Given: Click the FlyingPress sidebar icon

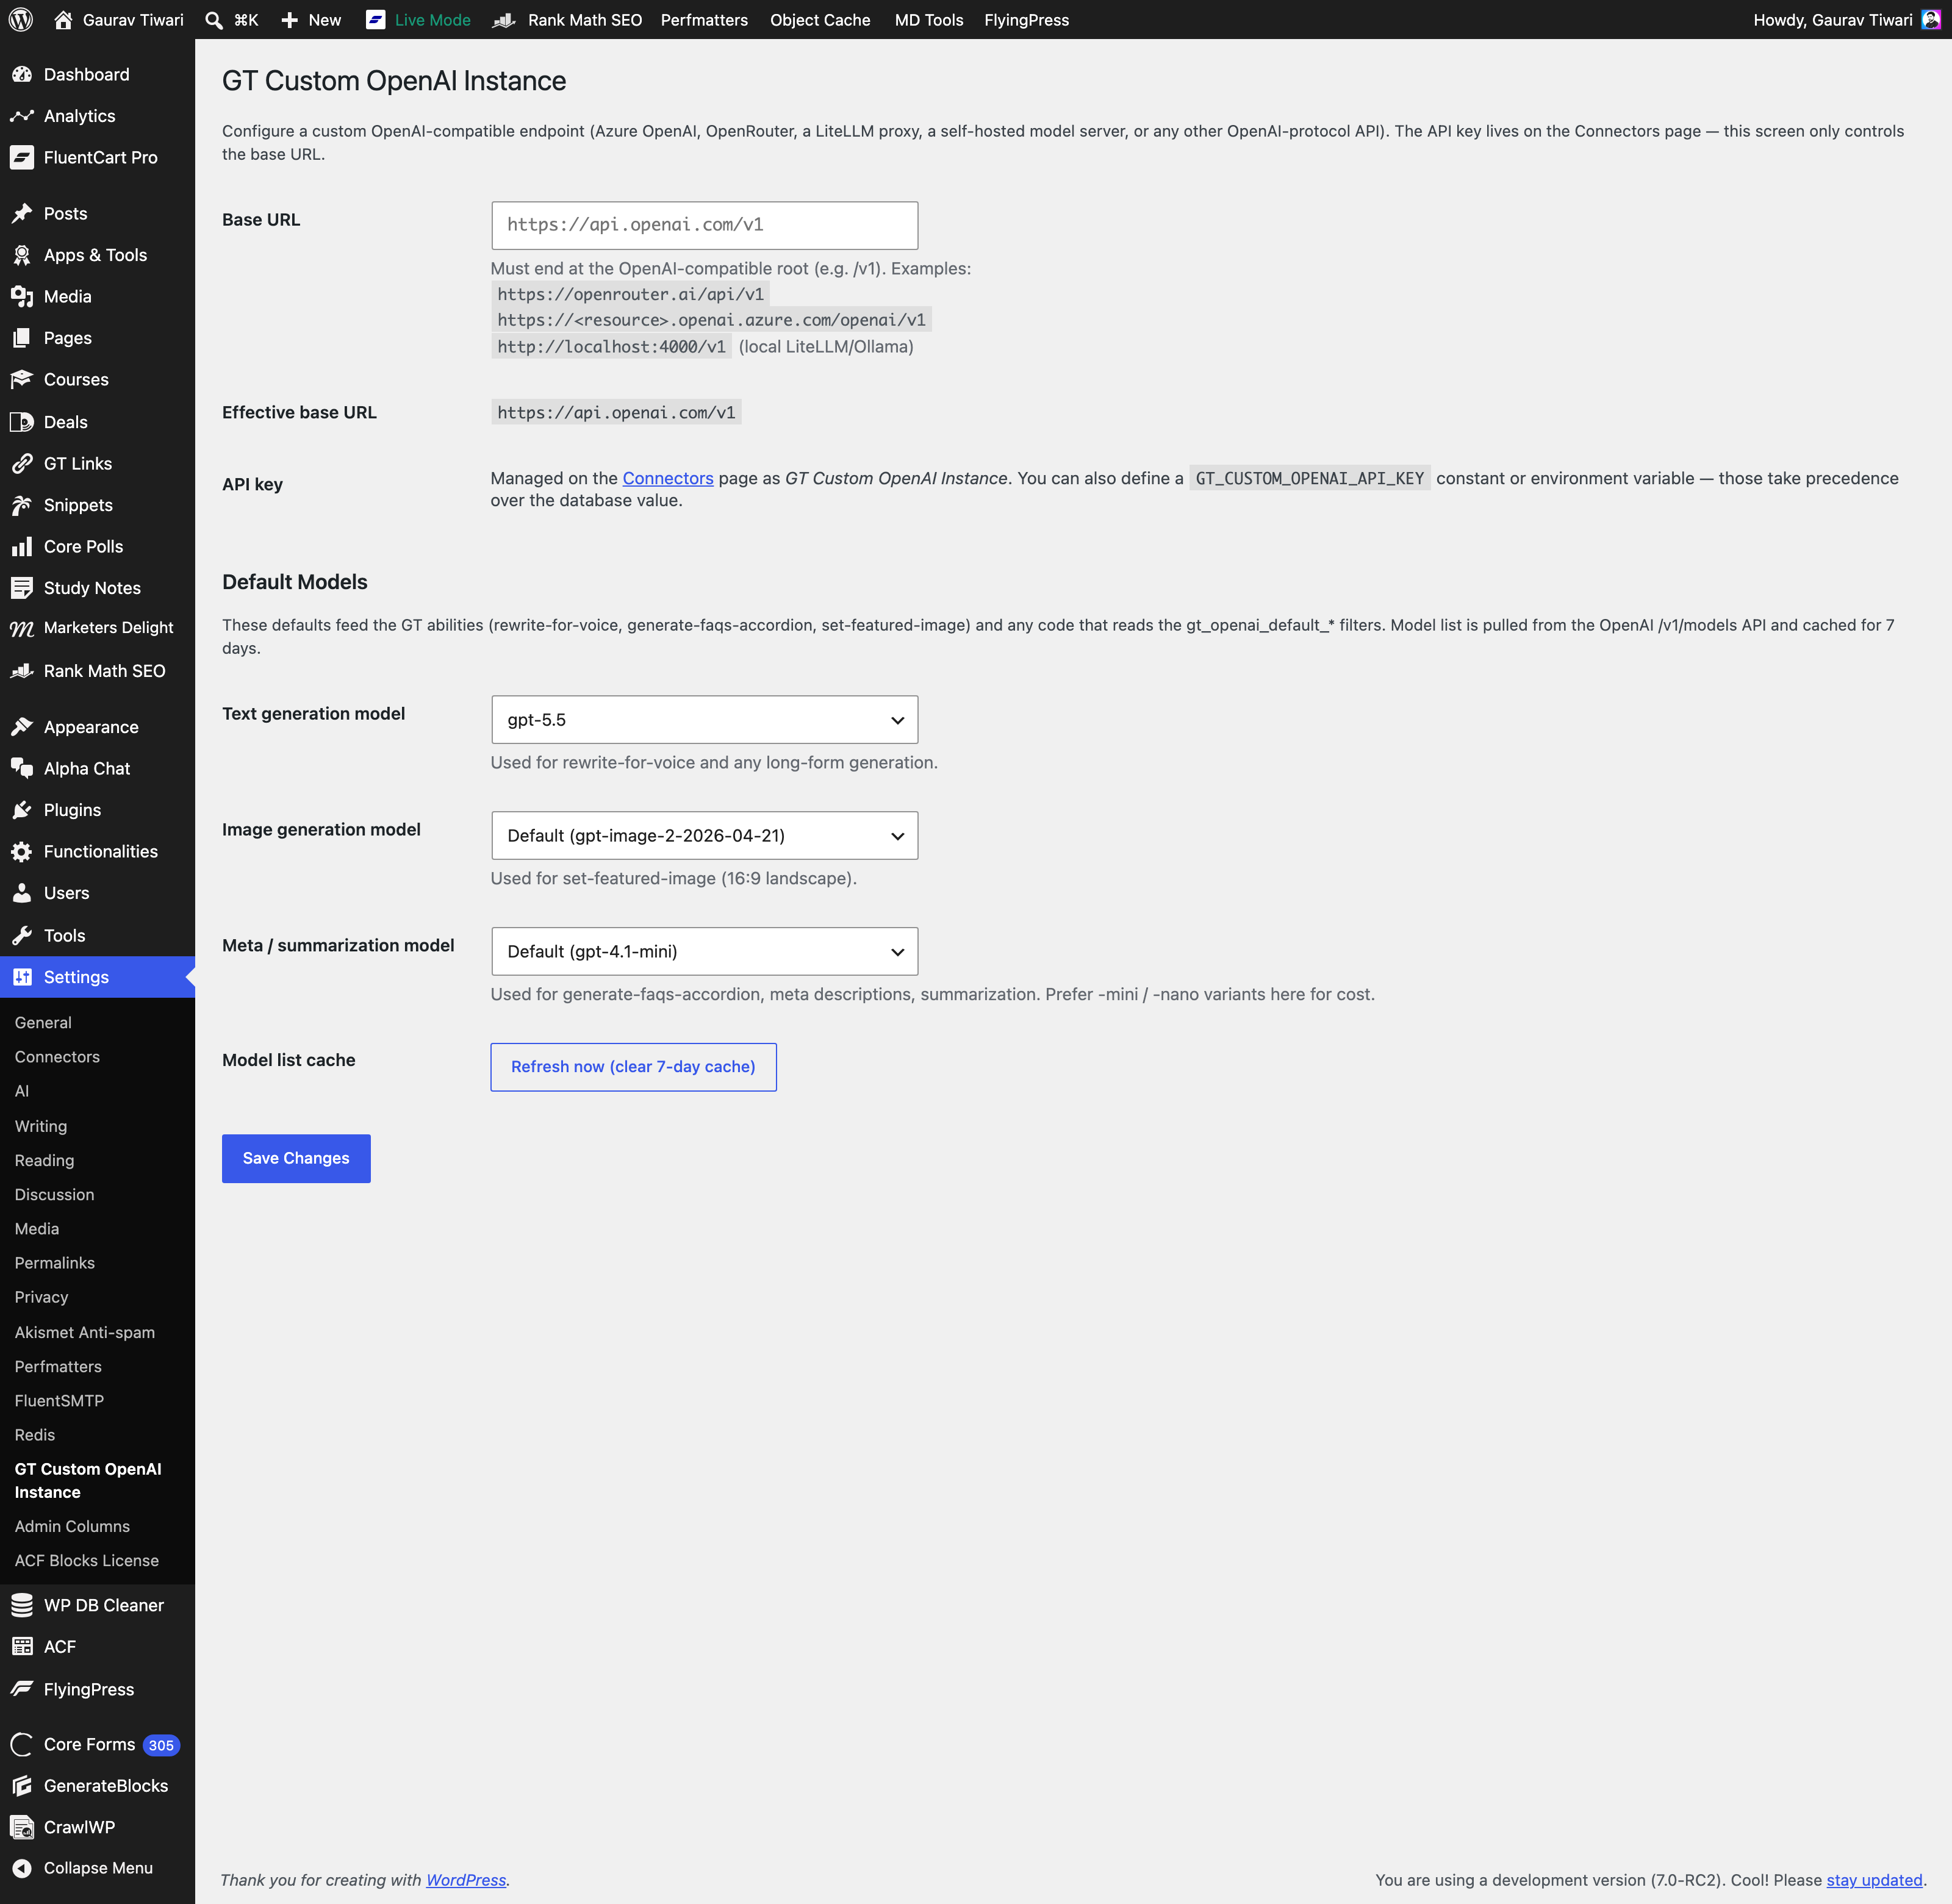Looking at the screenshot, I should tap(22, 1689).
